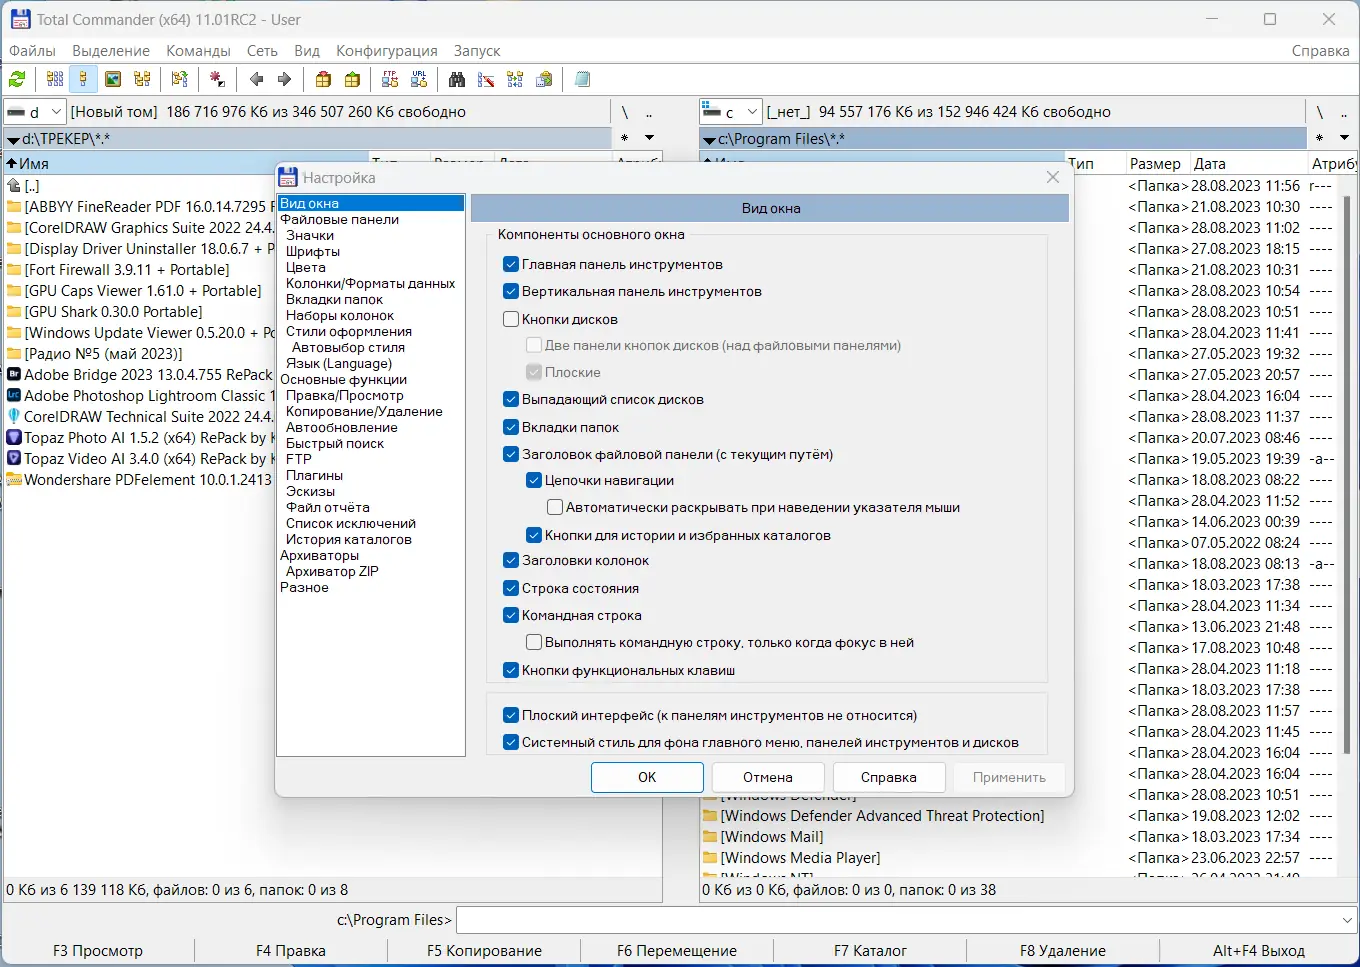Open file search with the binoculars icon

[457, 79]
